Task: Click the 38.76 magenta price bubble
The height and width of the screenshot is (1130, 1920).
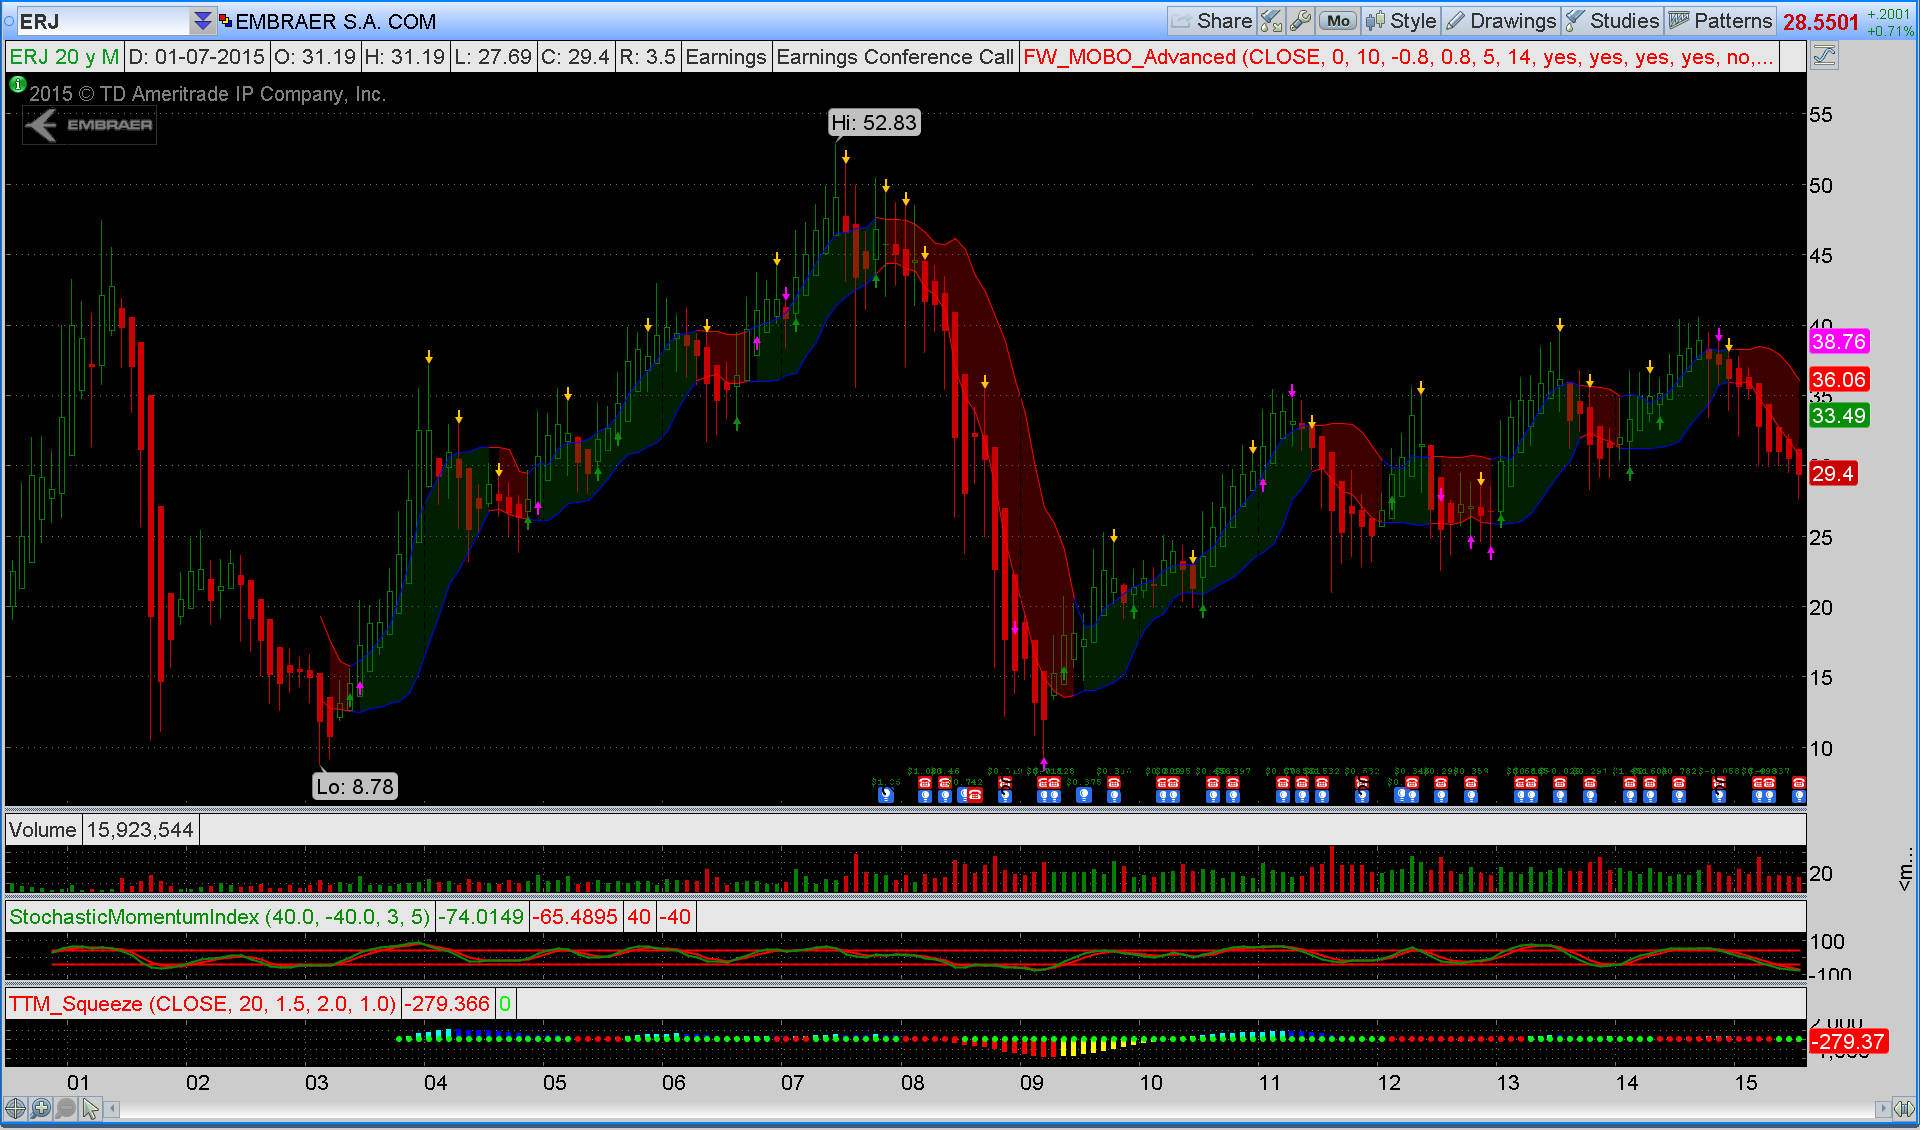Action: click(1838, 342)
